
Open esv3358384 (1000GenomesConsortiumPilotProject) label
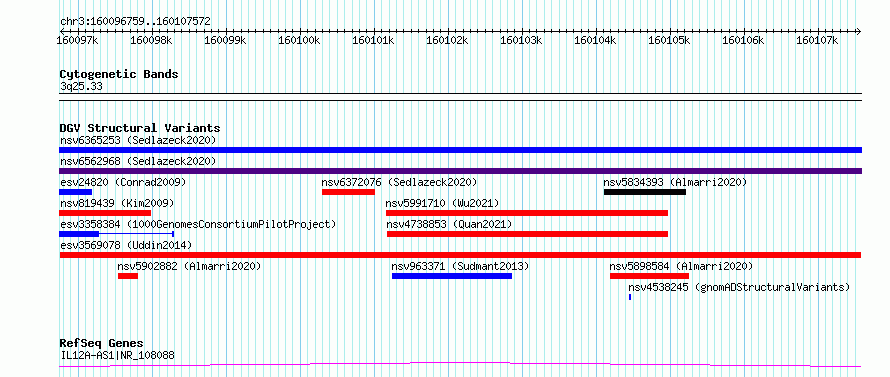click(x=198, y=224)
